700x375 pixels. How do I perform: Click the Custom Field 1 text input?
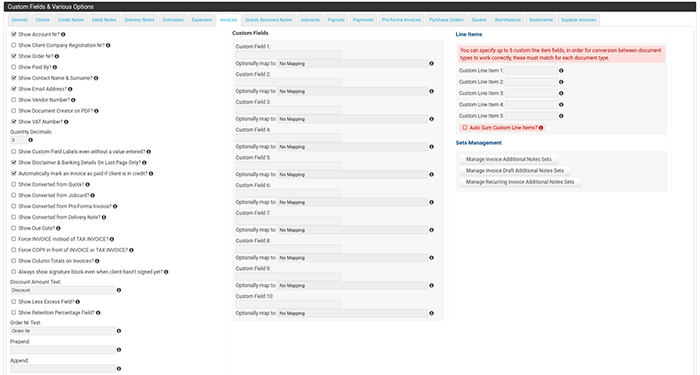tap(288, 55)
